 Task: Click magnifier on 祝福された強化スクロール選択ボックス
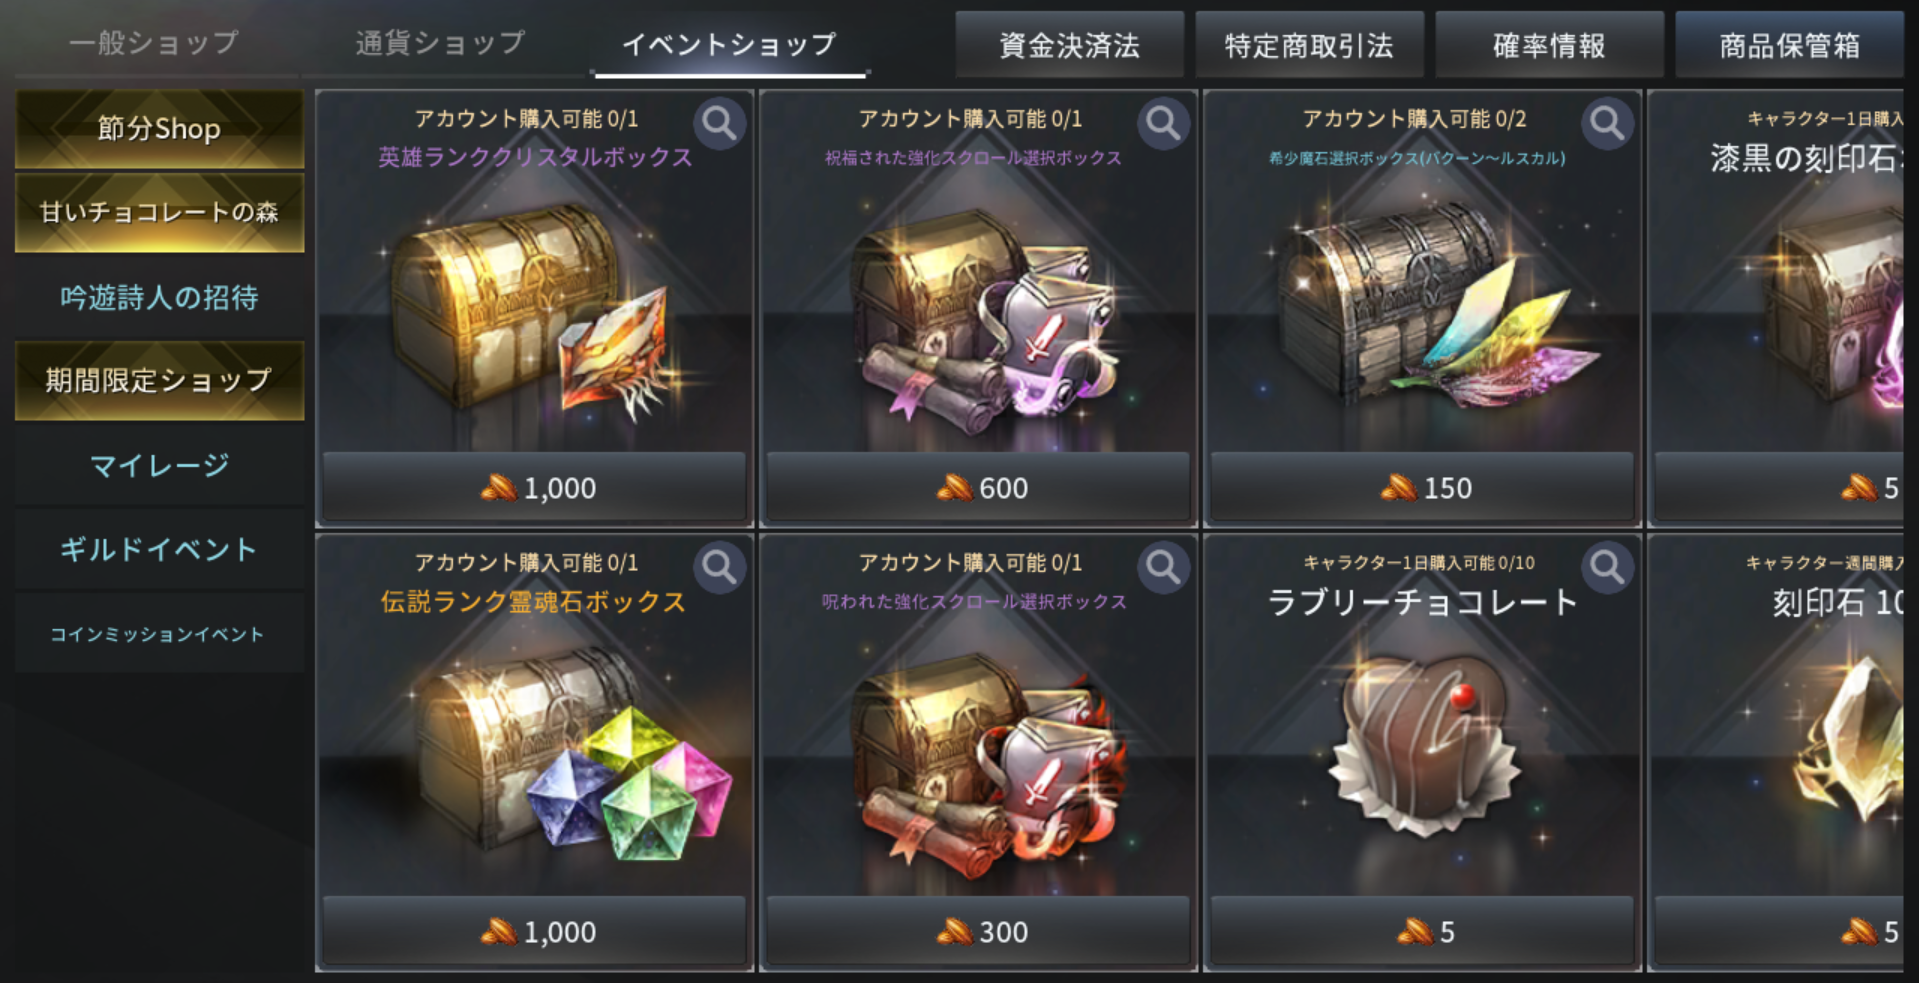1163,123
